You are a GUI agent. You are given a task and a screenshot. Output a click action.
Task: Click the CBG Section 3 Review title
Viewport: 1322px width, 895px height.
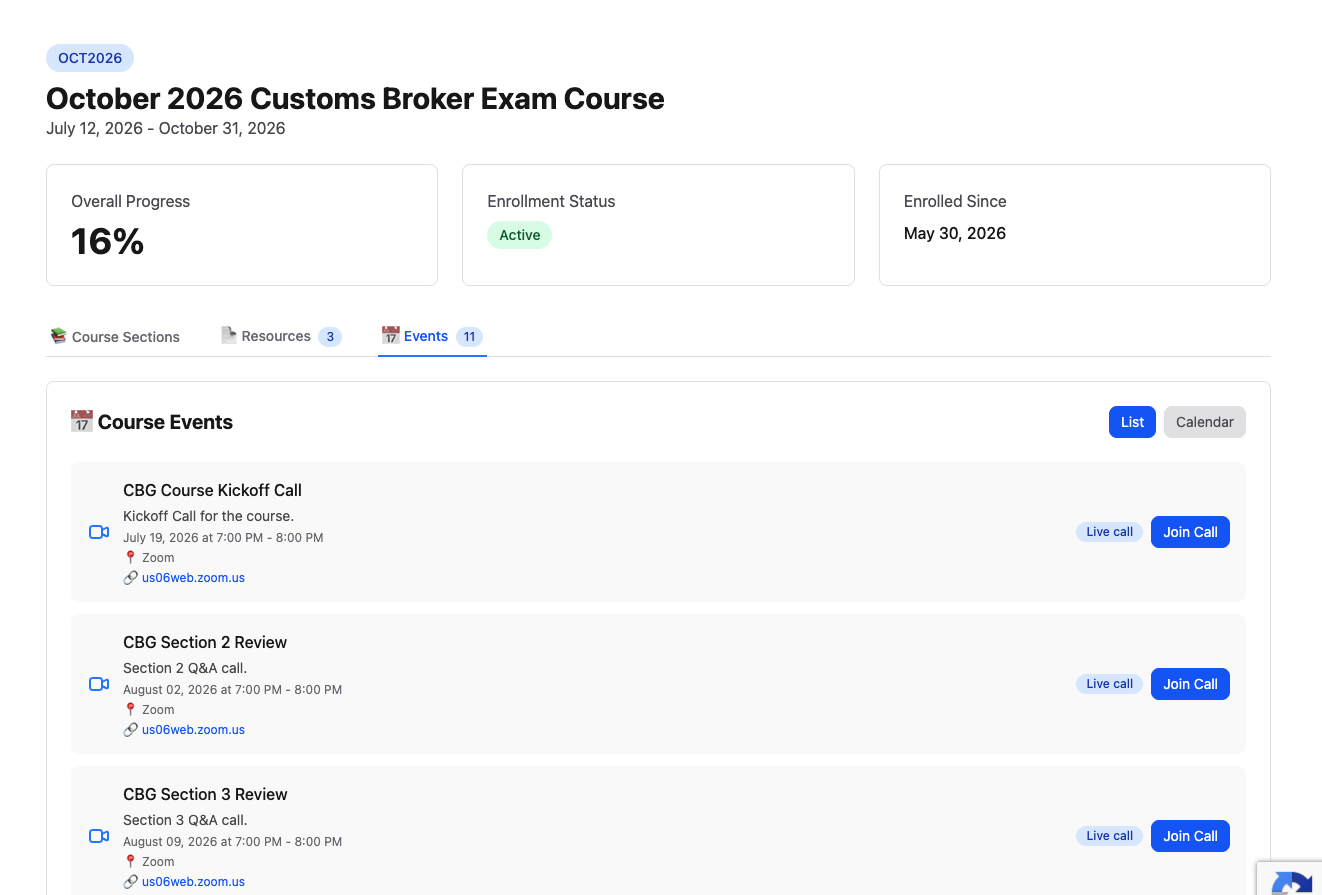tap(205, 794)
